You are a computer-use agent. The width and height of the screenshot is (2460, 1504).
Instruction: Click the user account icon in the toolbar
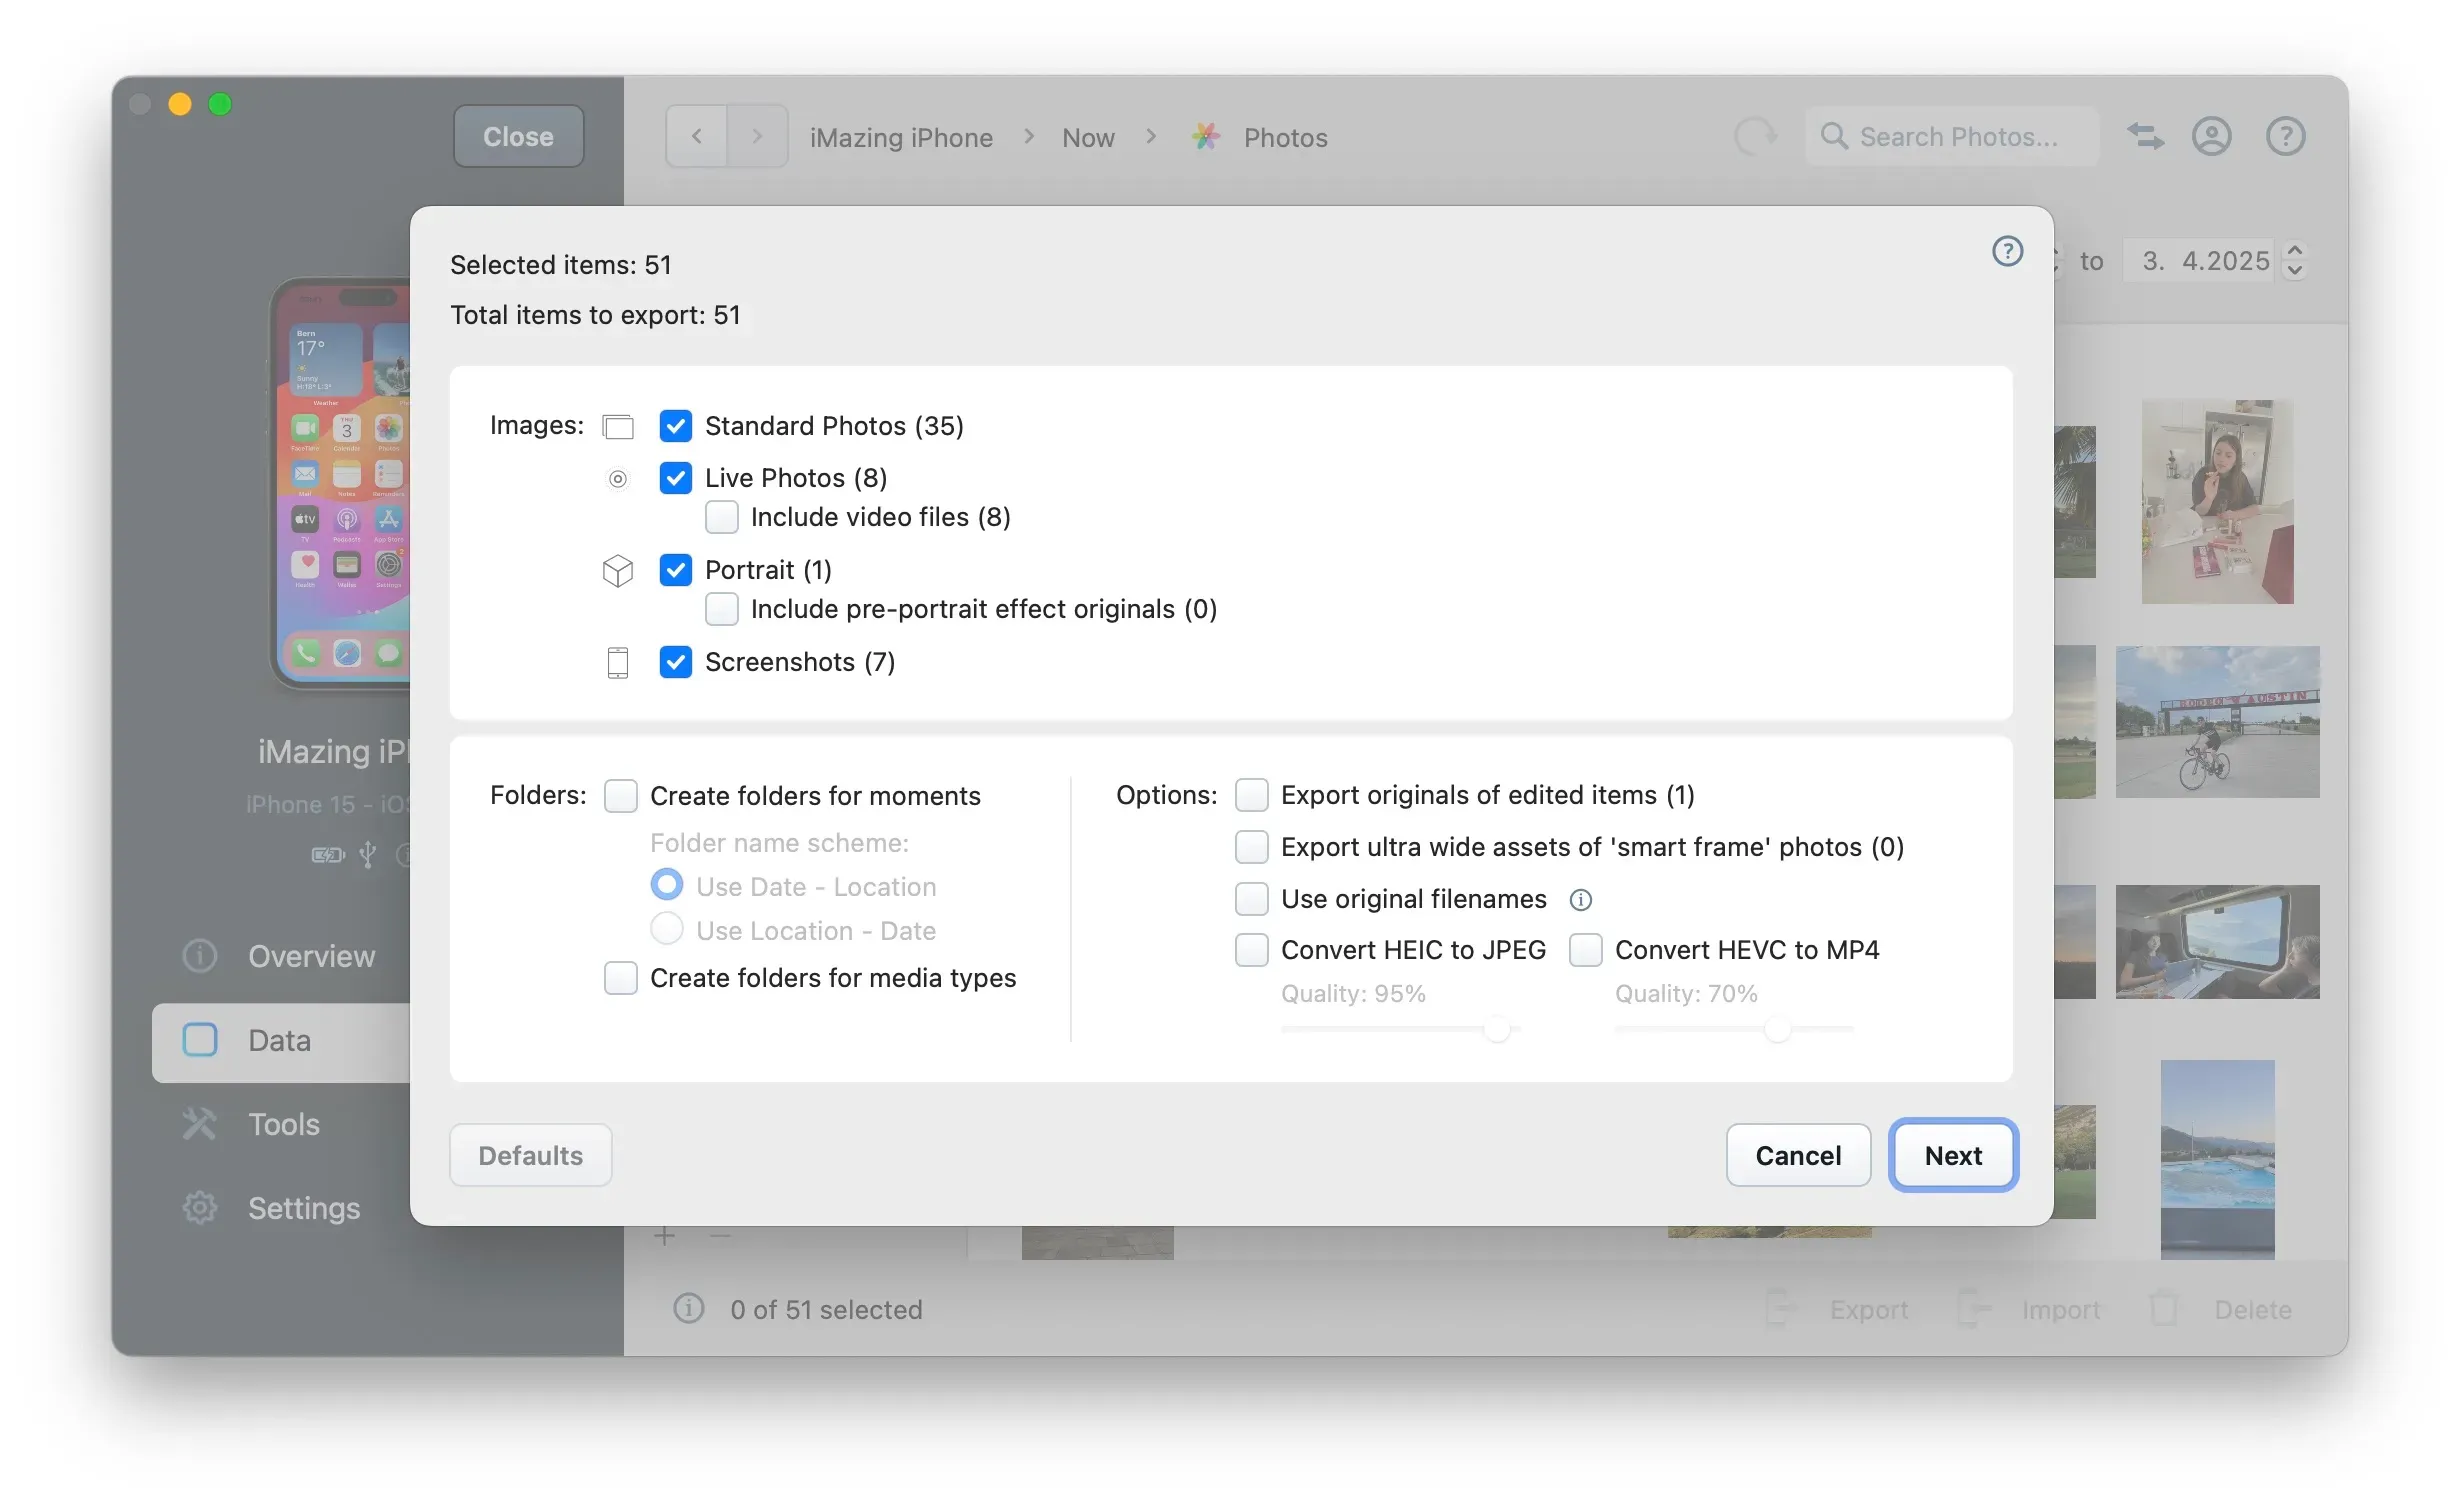pos(2212,136)
